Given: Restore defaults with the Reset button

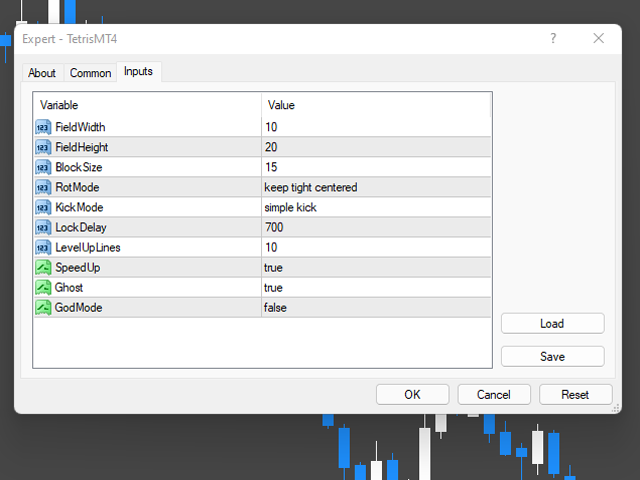Looking at the screenshot, I should [576, 395].
